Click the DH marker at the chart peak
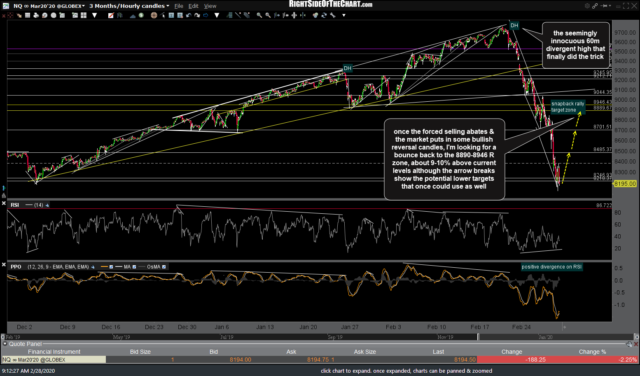The width and height of the screenshot is (640, 376). click(x=514, y=25)
